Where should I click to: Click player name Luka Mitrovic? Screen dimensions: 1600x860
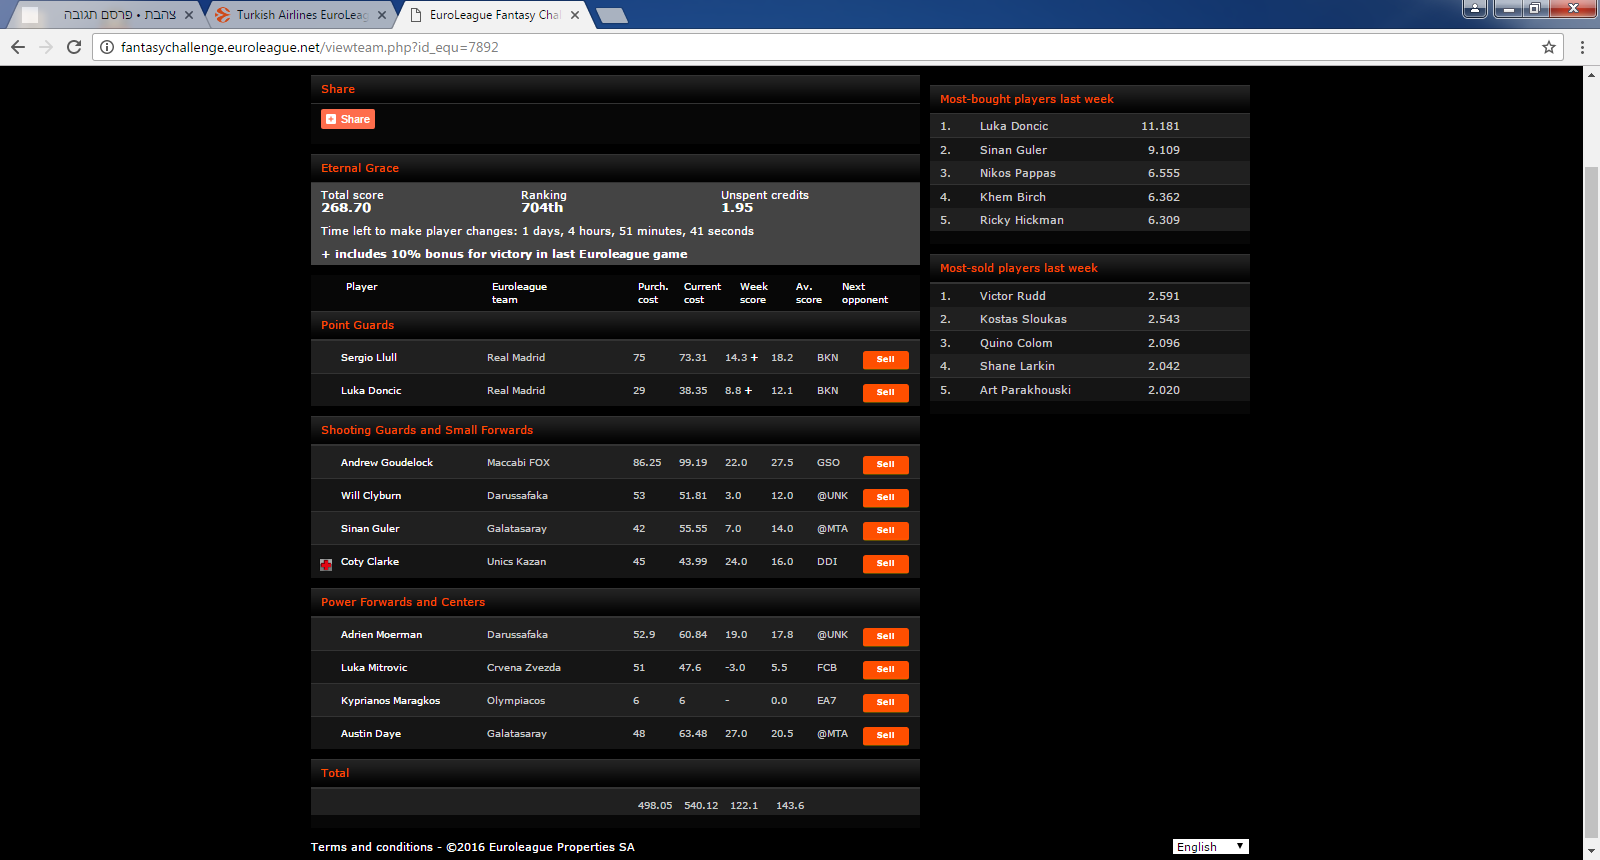tap(374, 667)
